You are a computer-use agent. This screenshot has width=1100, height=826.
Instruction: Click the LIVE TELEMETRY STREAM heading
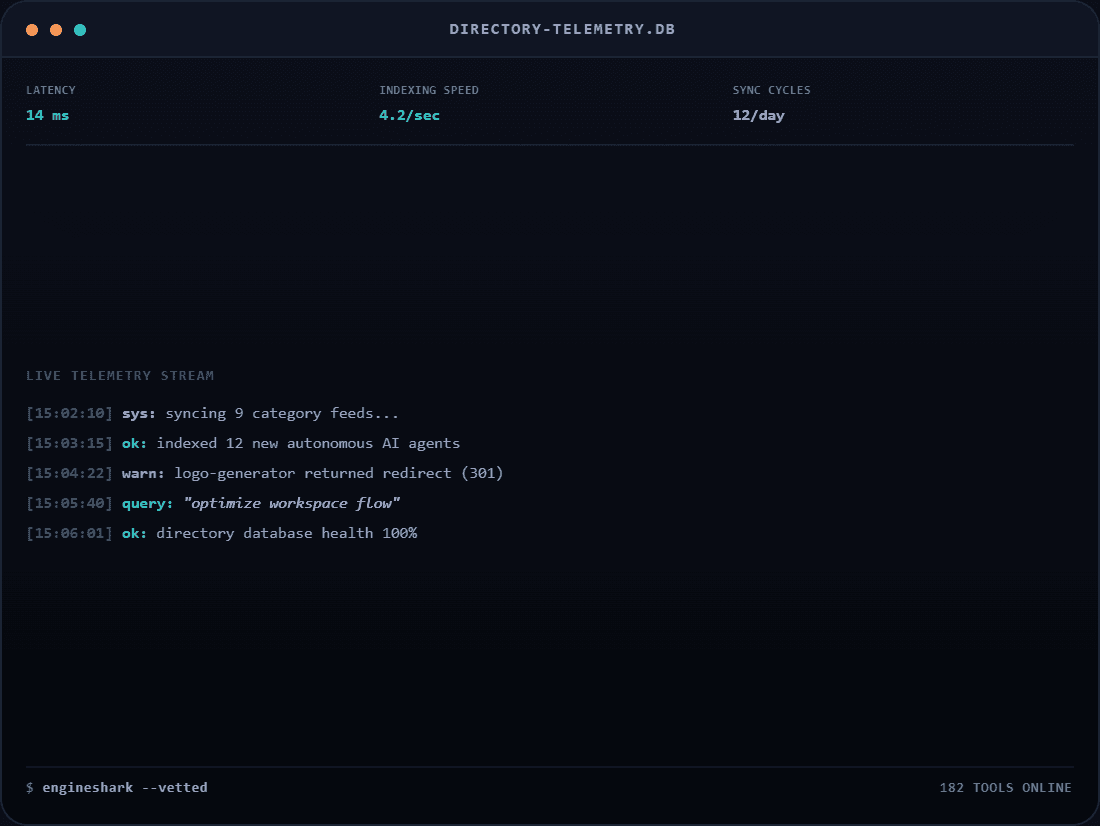[120, 375]
